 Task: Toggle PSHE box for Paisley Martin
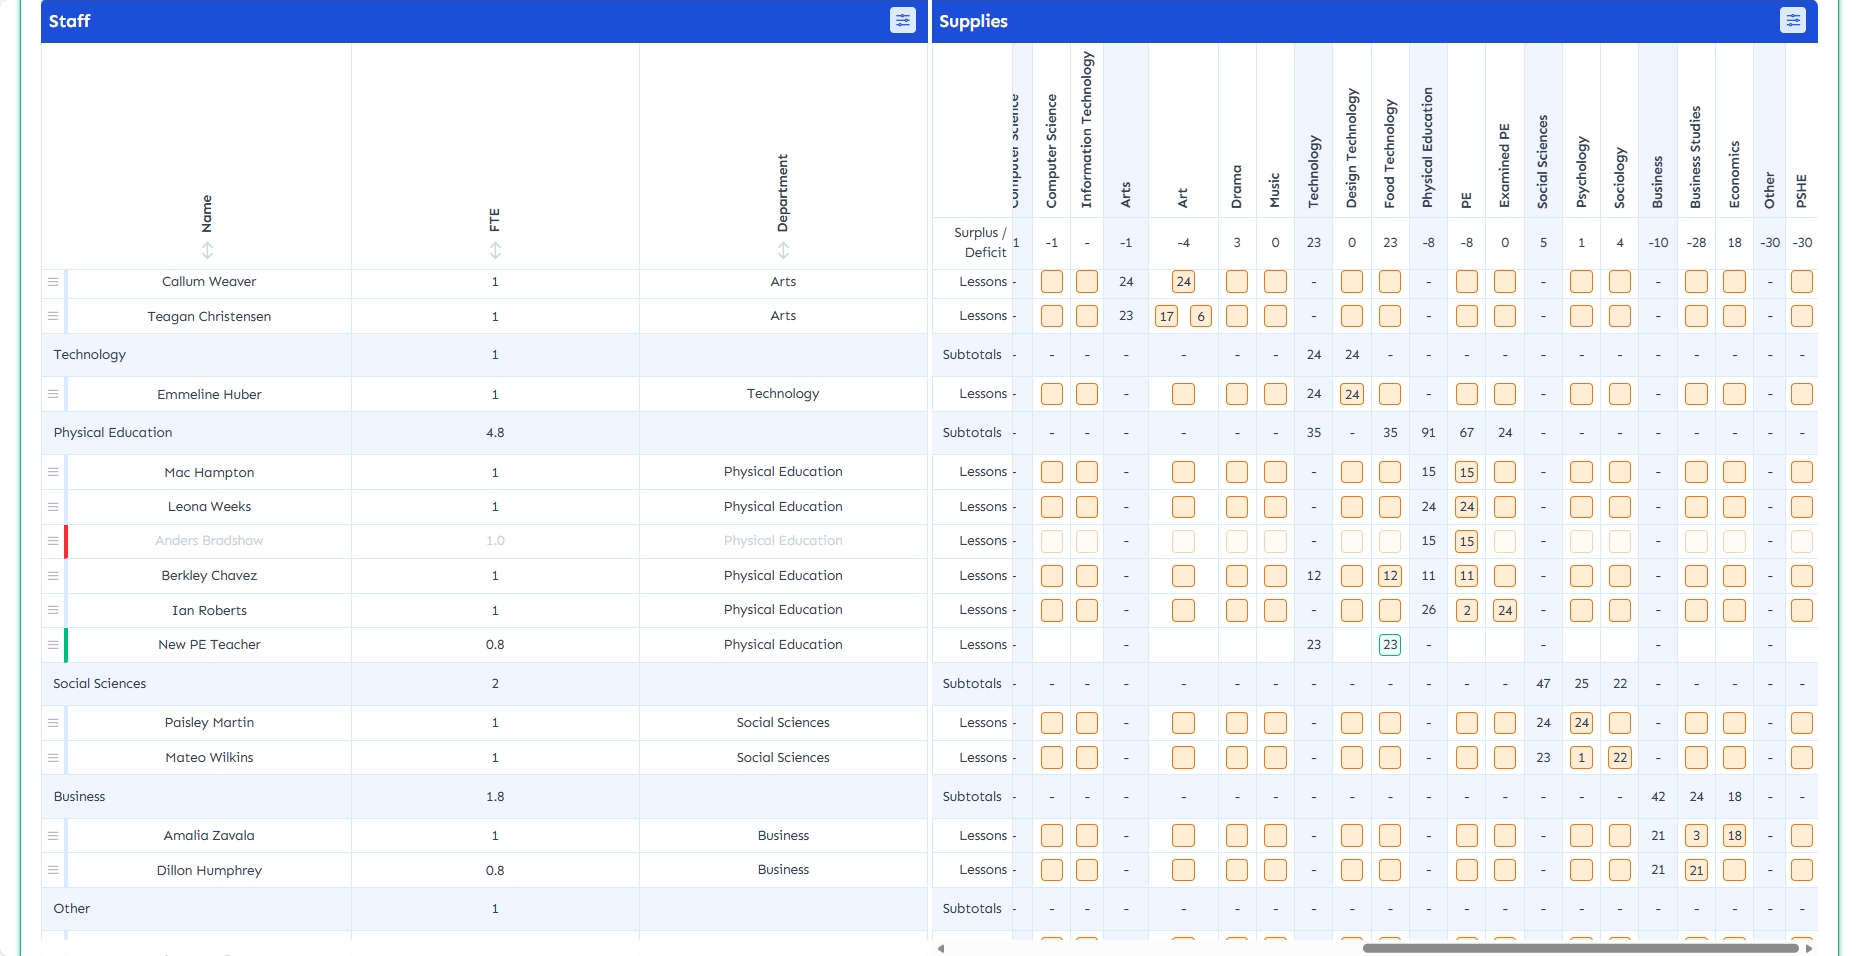coord(1801,723)
